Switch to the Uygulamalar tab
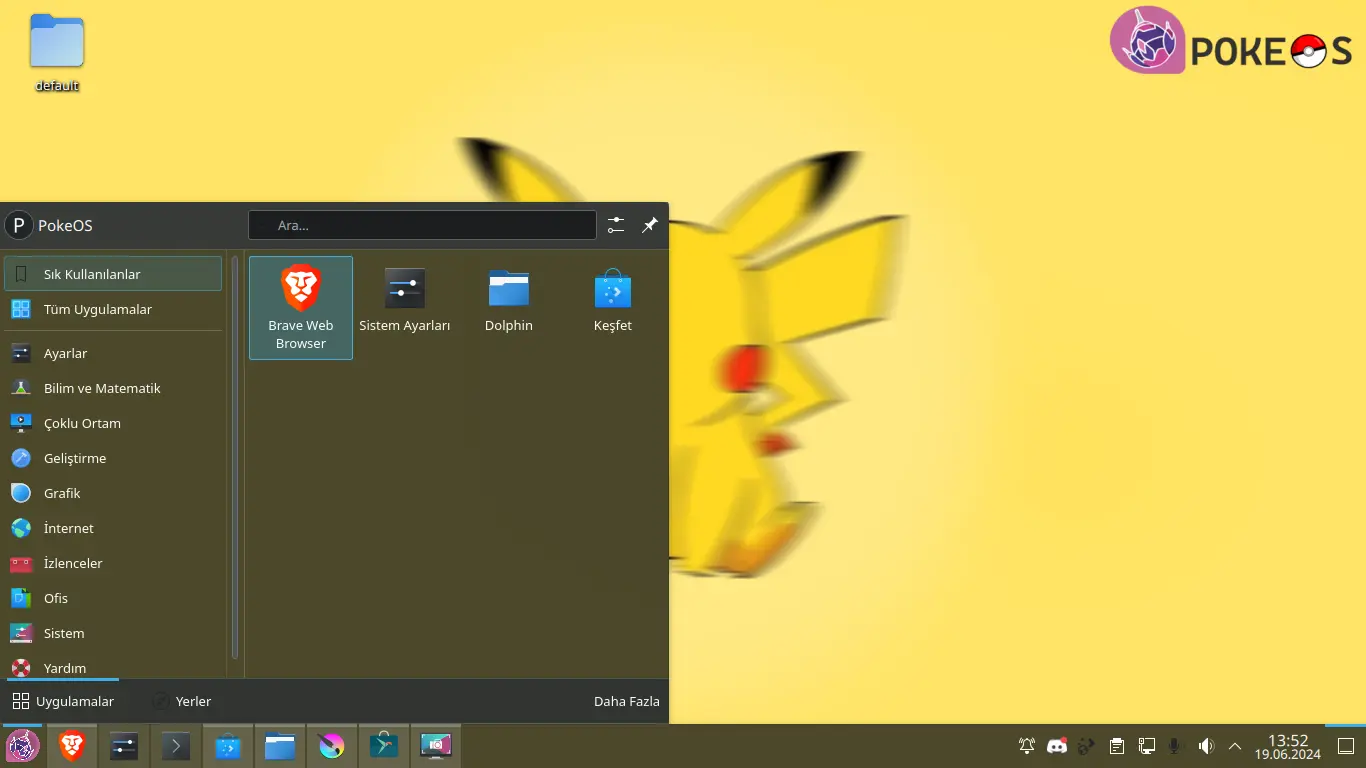Image resolution: width=1366 pixels, height=768 pixels. (x=63, y=701)
